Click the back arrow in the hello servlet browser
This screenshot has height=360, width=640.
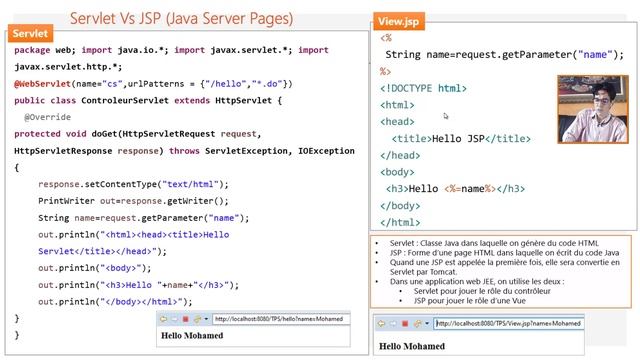pos(163,319)
